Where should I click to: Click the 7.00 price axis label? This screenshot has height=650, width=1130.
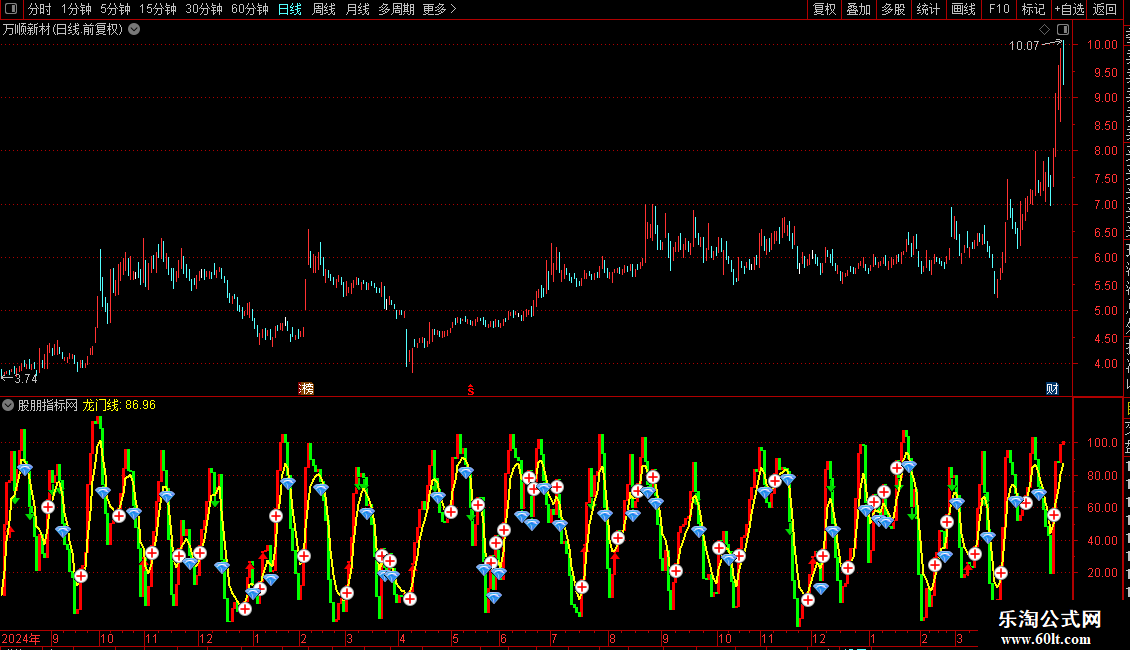tap(1105, 205)
